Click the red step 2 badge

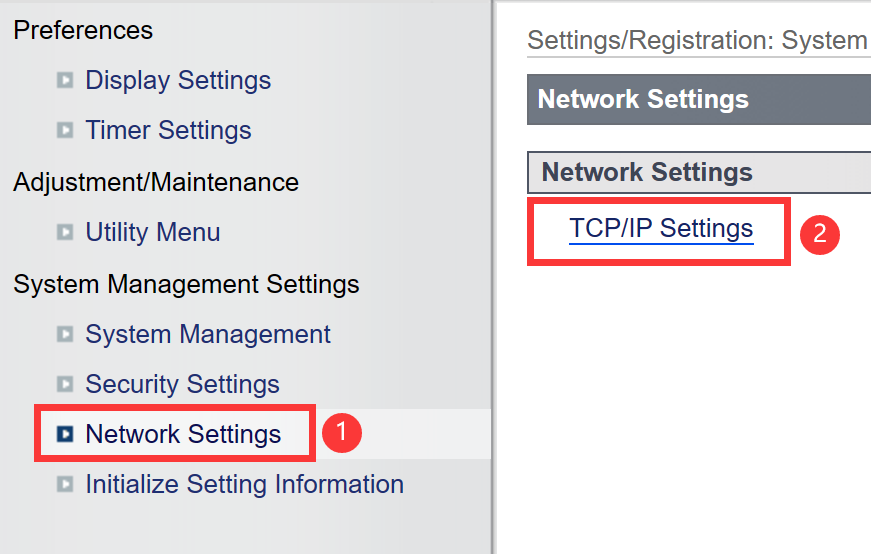click(820, 234)
